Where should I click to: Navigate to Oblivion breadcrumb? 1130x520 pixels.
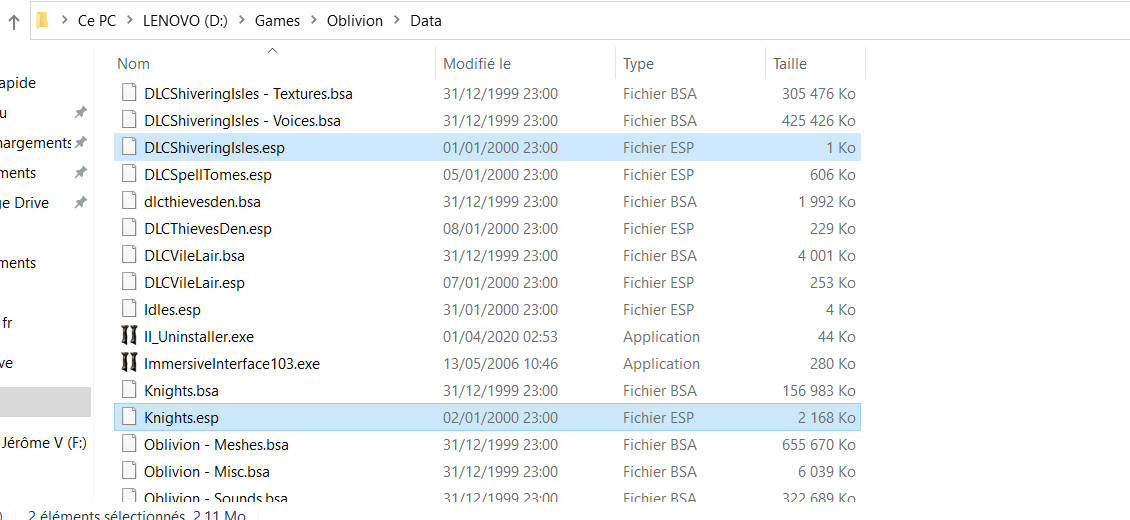[x=355, y=21]
